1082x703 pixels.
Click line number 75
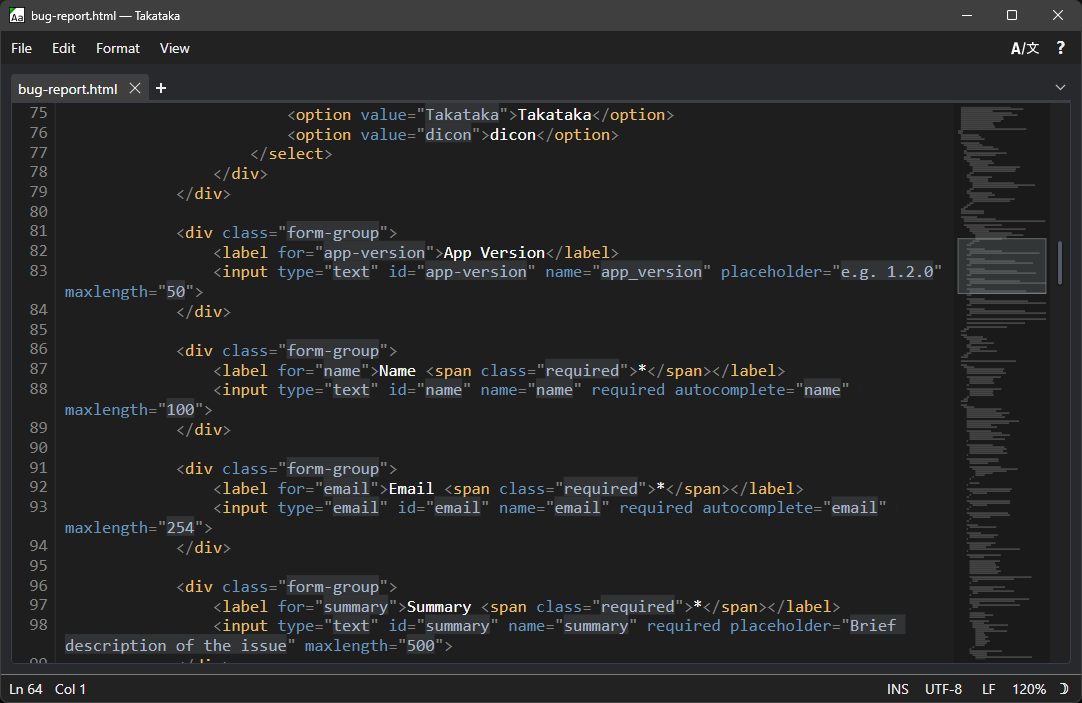[39, 112]
